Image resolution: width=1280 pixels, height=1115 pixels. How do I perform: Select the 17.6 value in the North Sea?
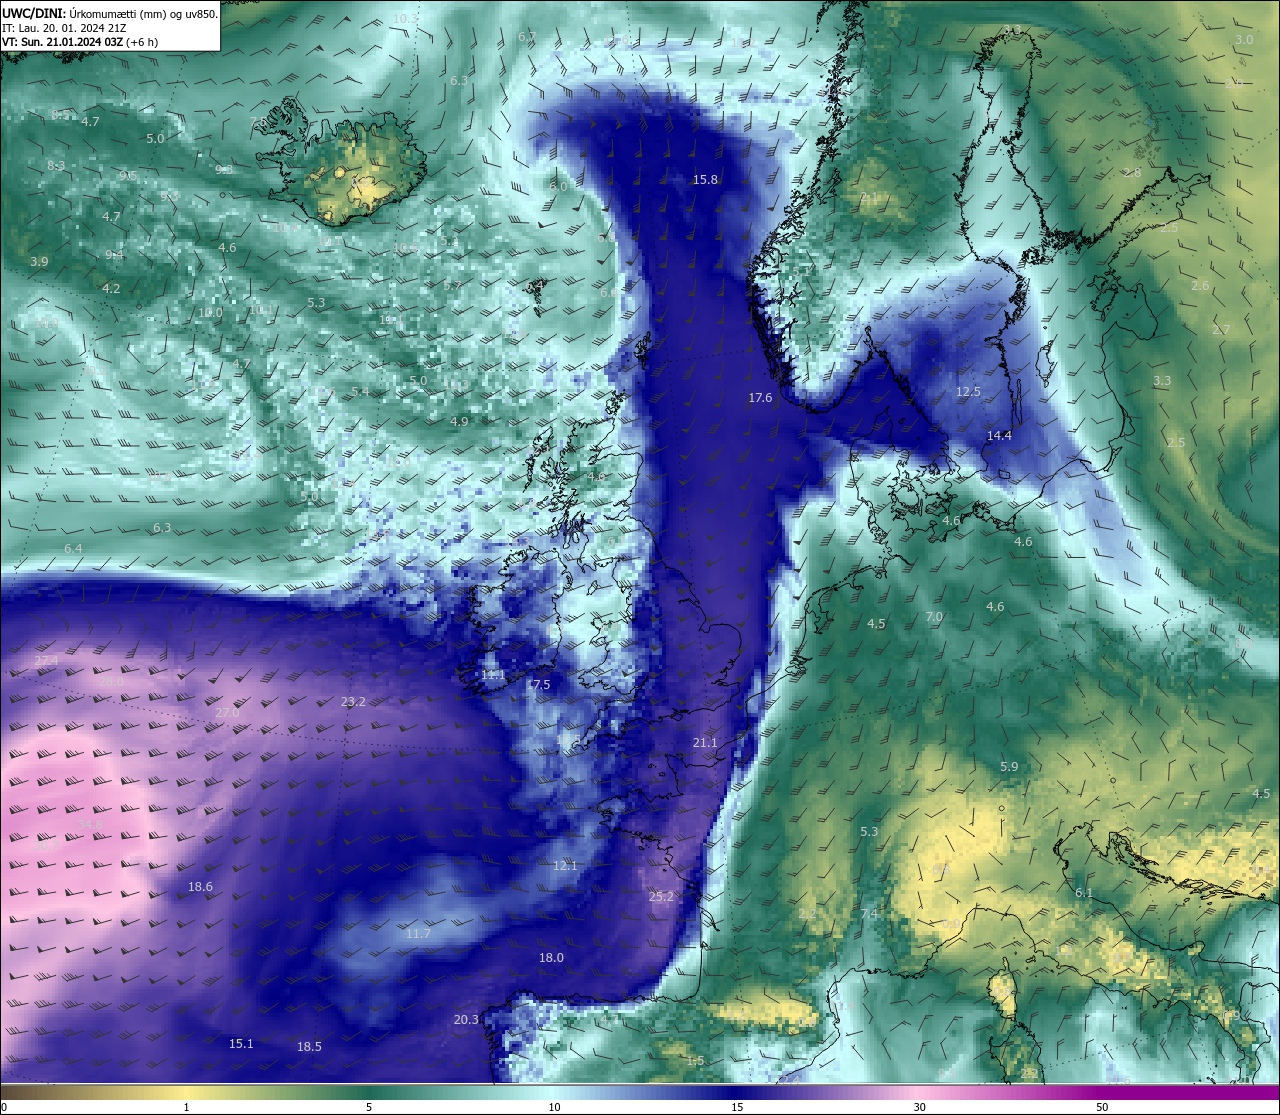click(760, 398)
